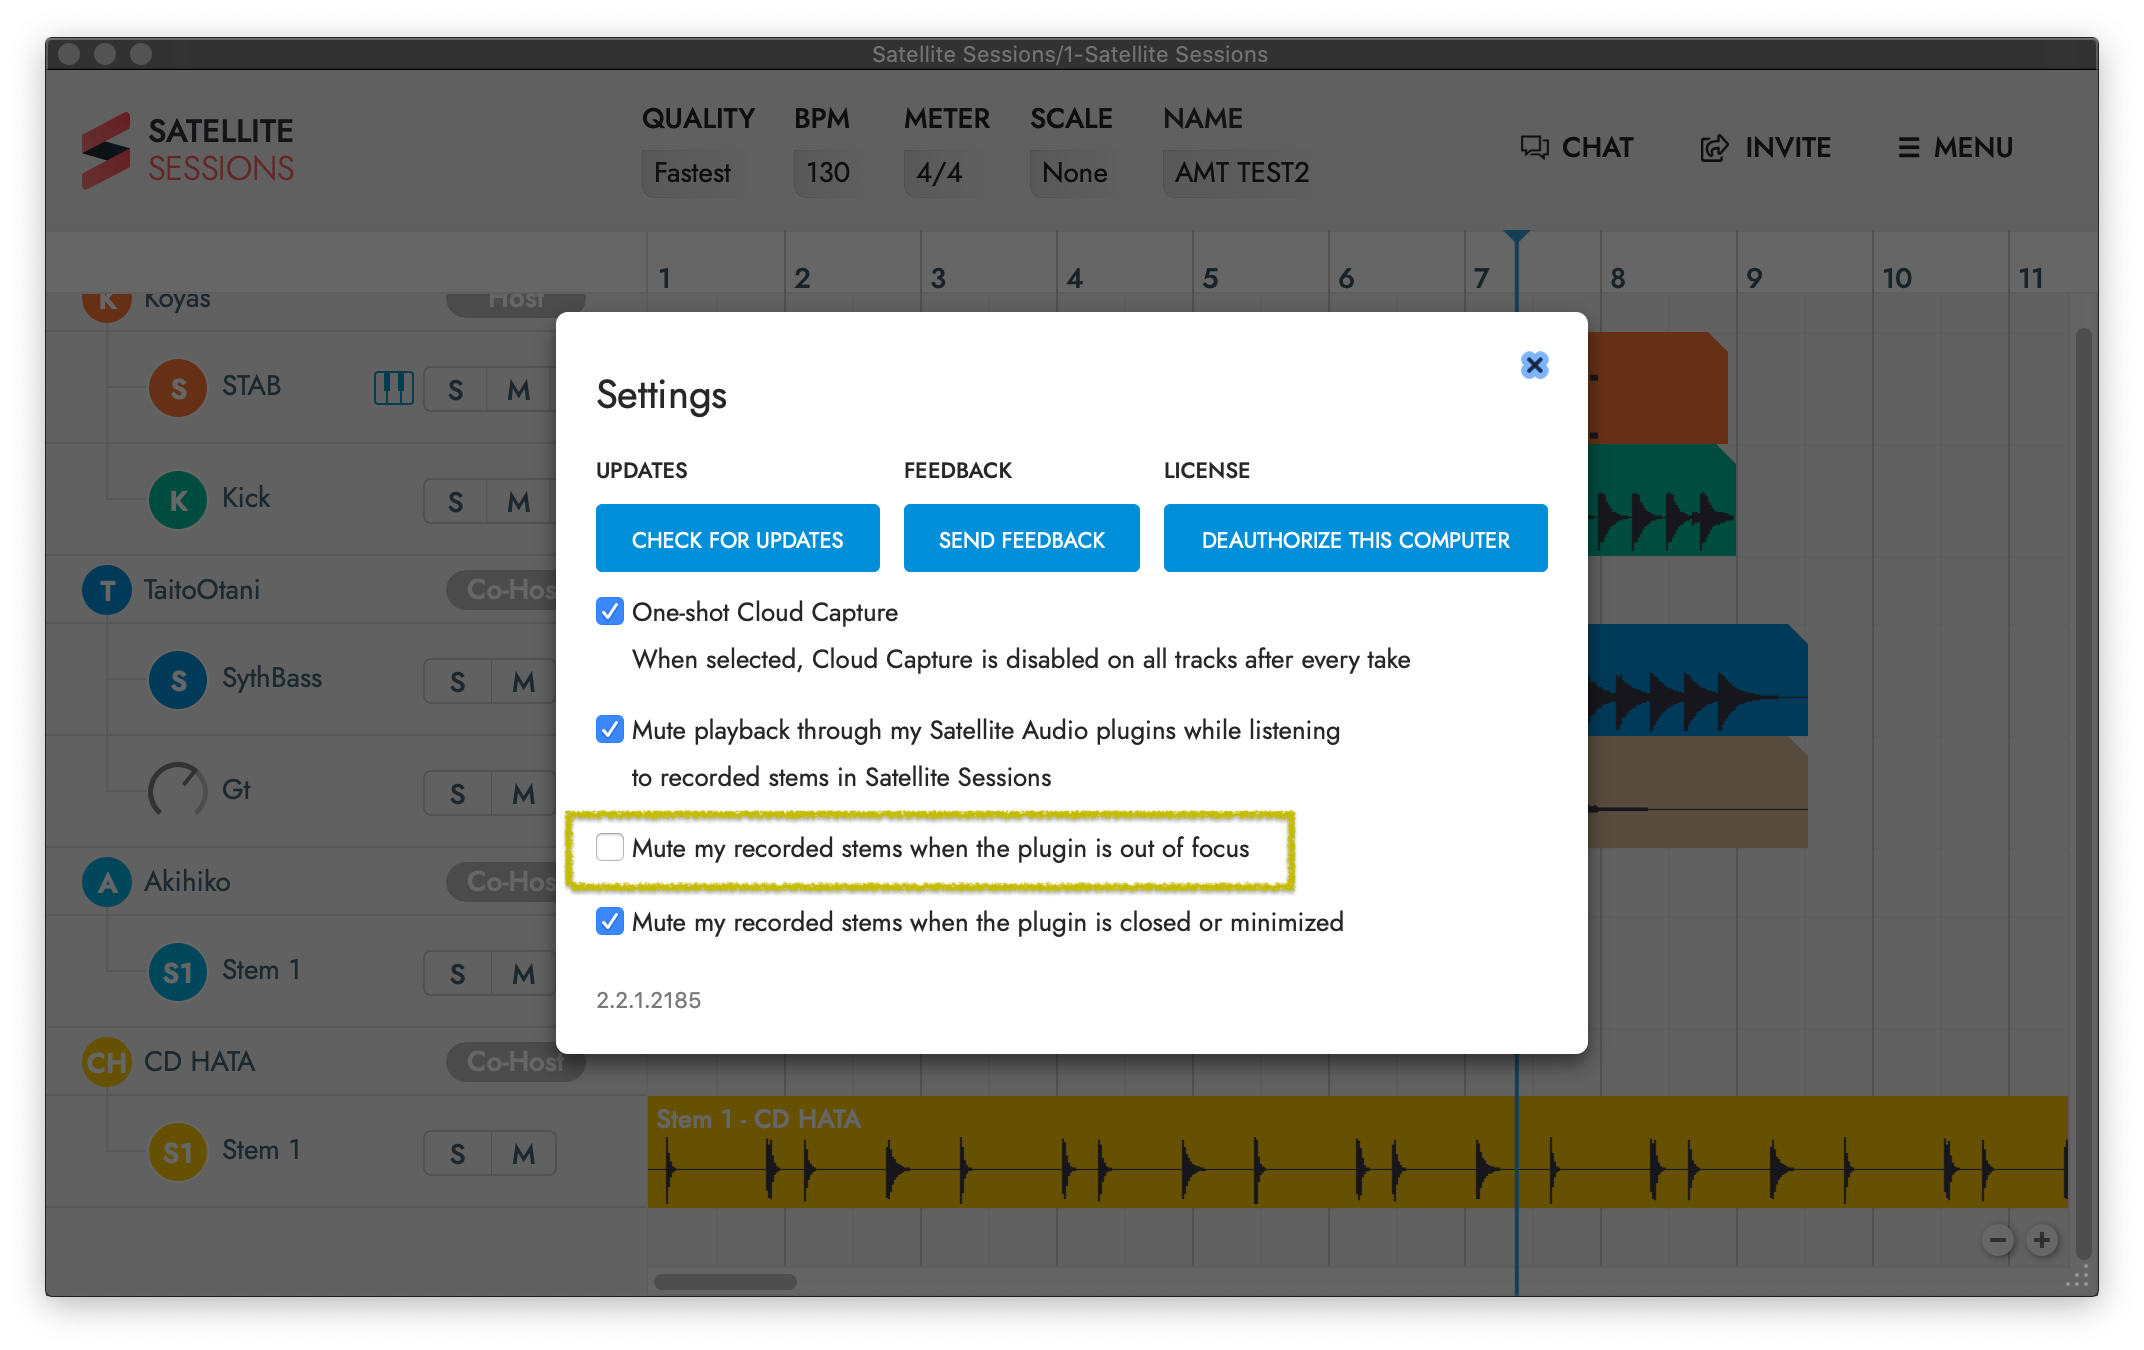Screen dimensions: 2144x1350
Task: Solo the Kick track
Action: coord(456,502)
